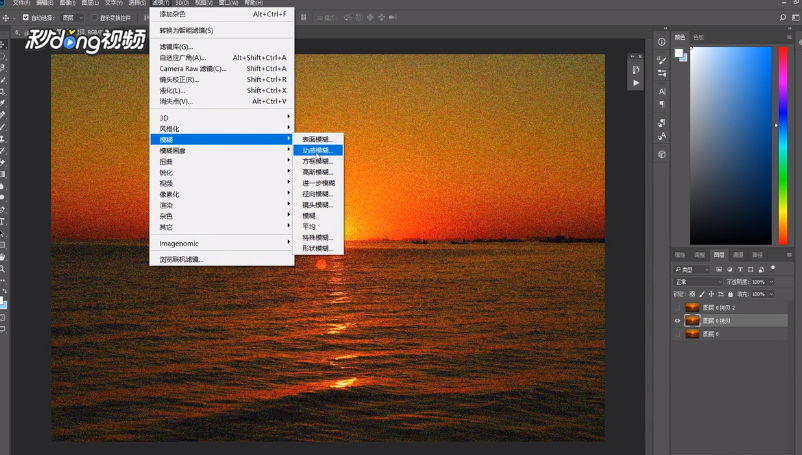Select the Brush tool in left toolbar
802x455 pixels.
click(3, 127)
